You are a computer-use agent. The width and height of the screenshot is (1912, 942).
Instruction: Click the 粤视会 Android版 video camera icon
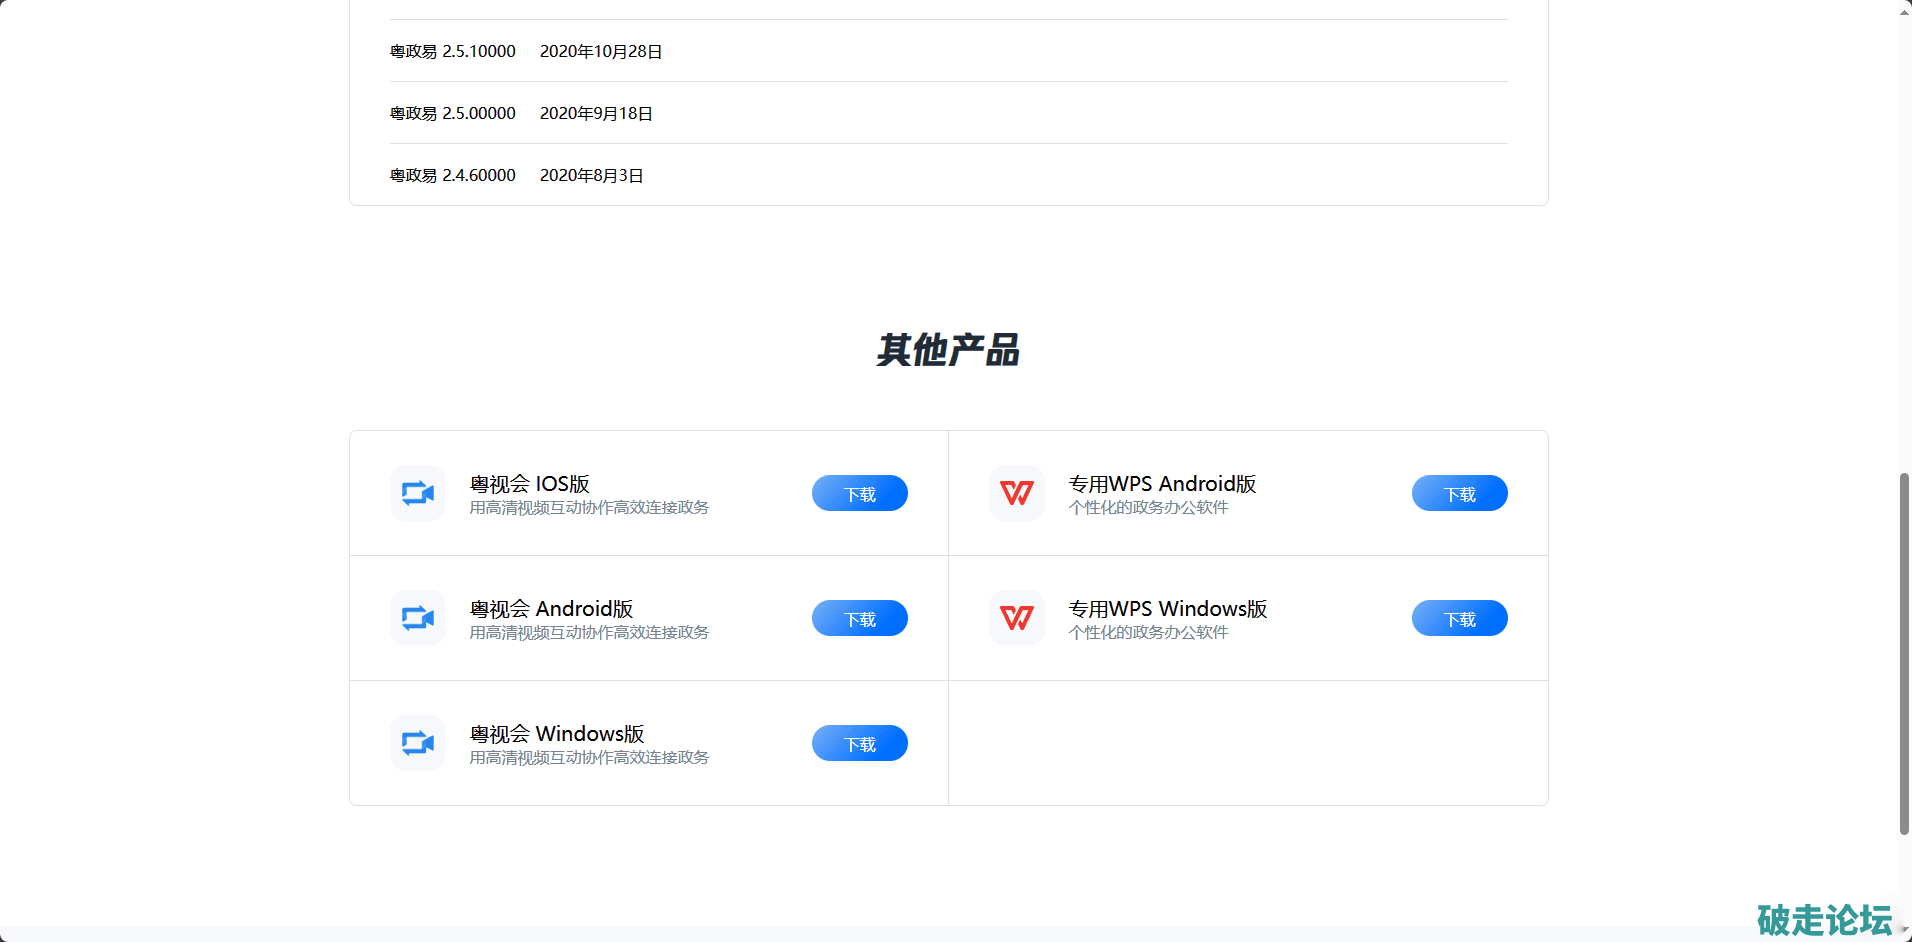(x=418, y=618)
